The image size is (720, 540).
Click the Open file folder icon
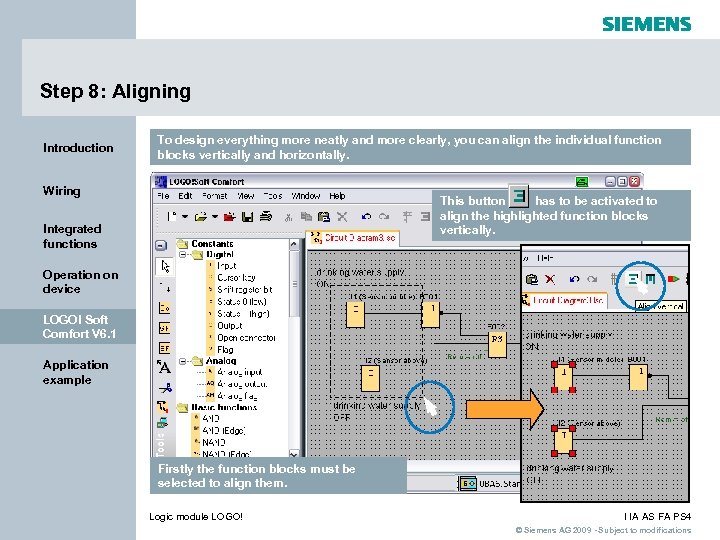[x=200, y=217]
